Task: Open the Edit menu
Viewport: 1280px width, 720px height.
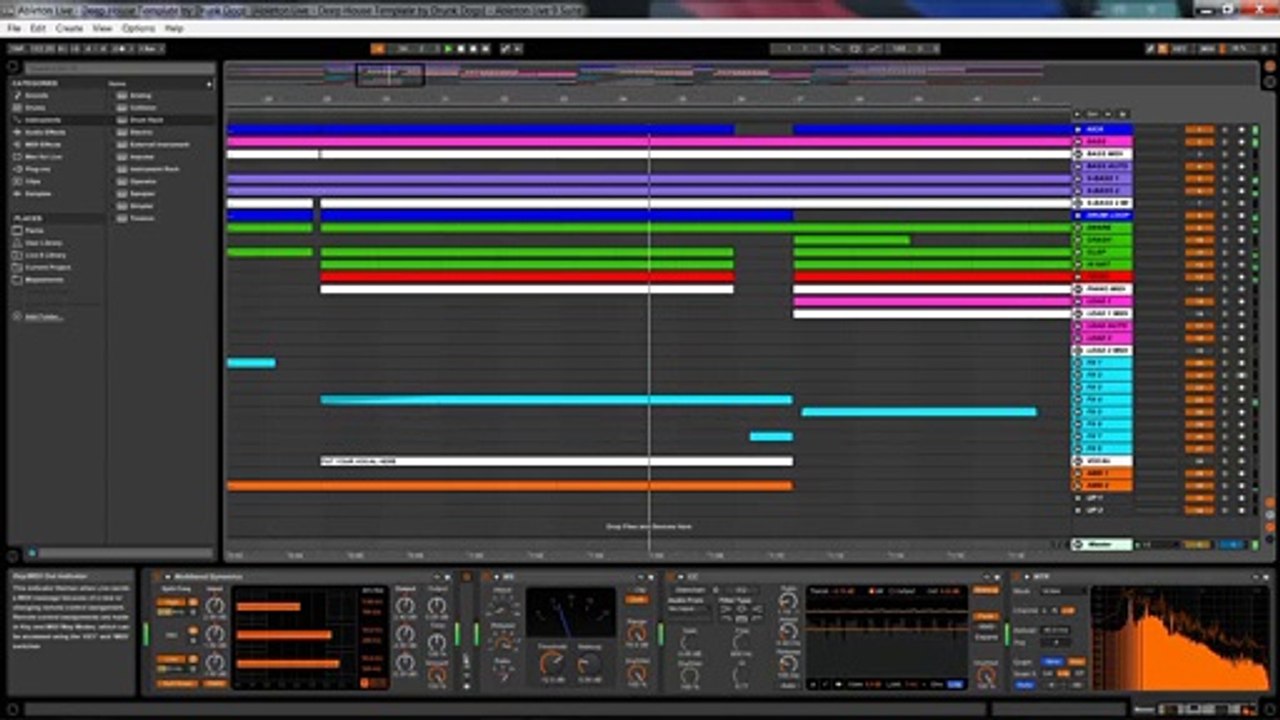Action: point(38,28)
